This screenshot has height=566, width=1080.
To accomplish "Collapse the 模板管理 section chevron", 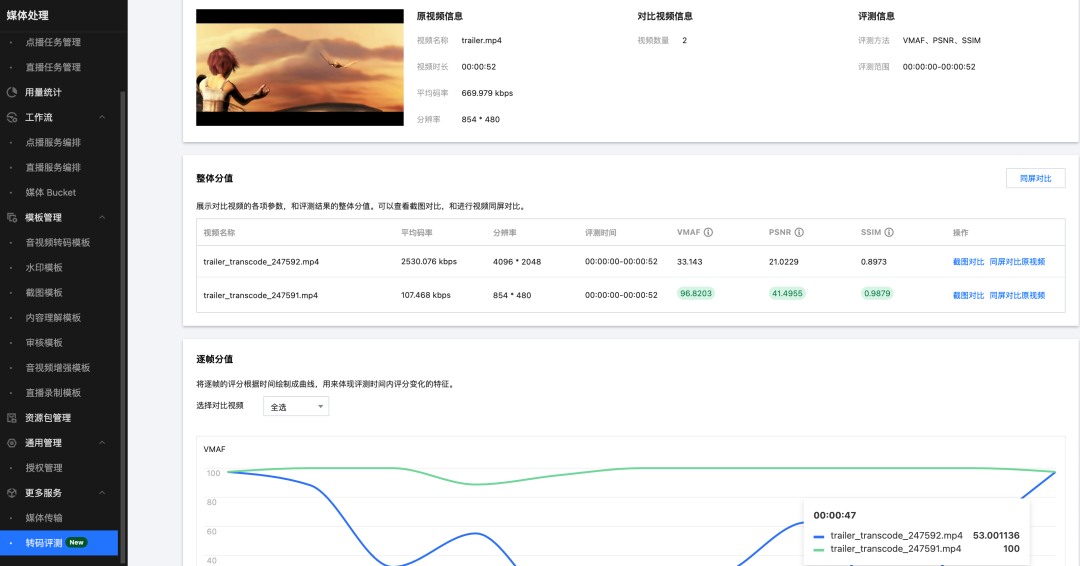I will coord(102,218).
